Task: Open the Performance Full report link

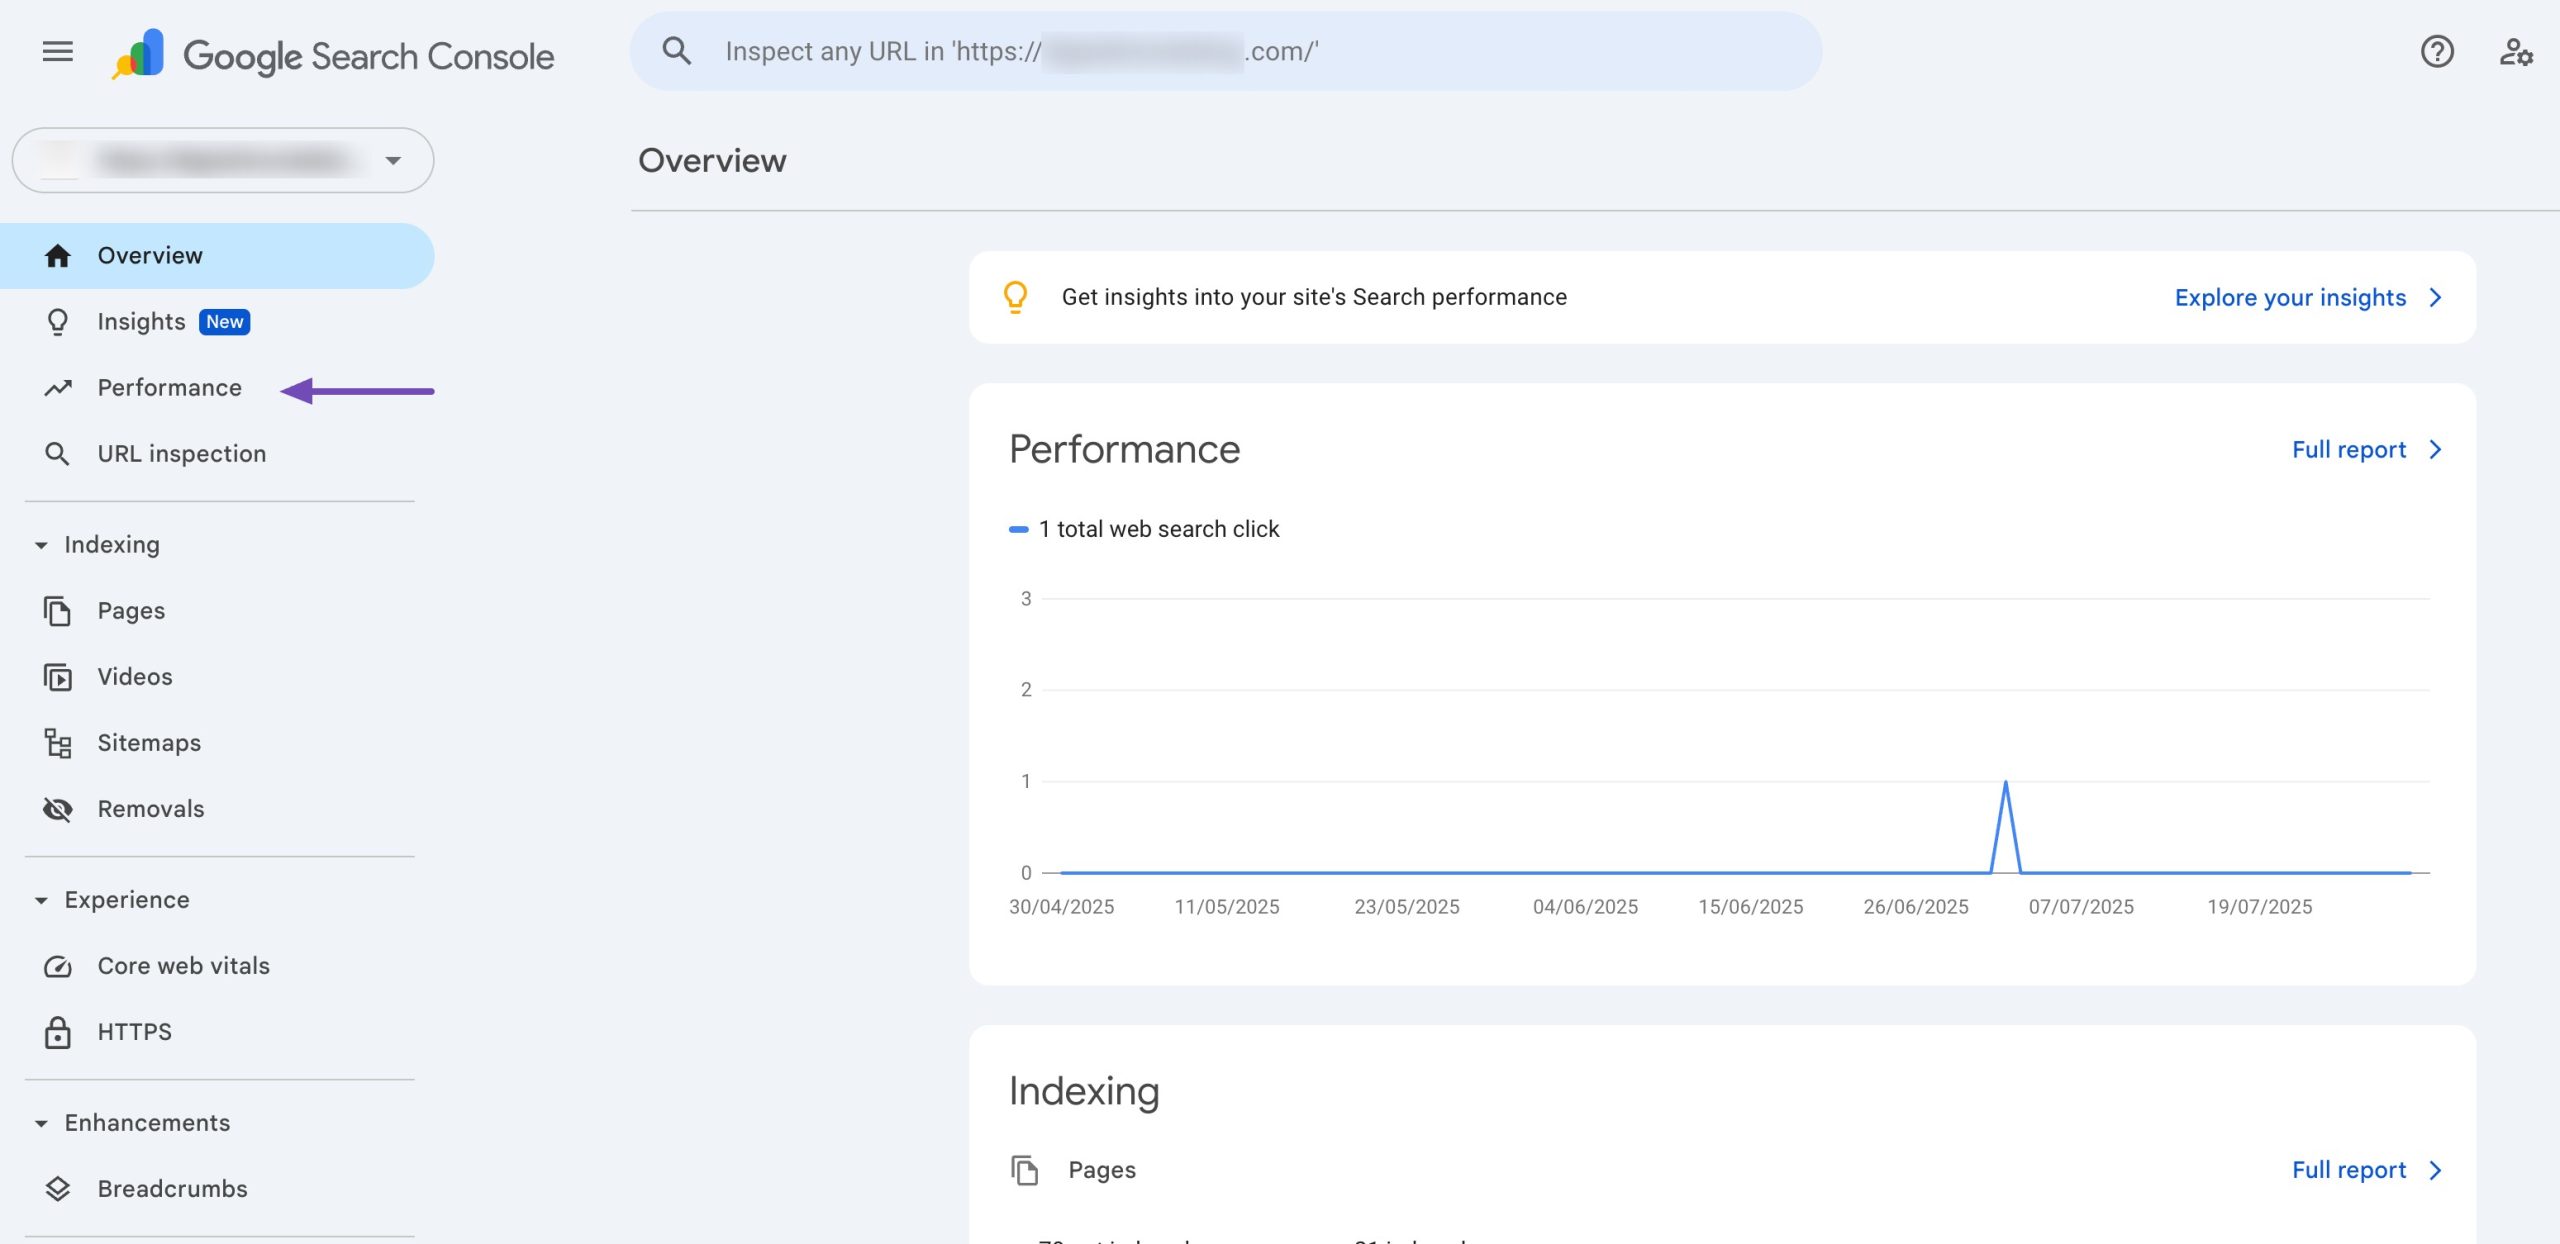Action: coord(2350,449)
